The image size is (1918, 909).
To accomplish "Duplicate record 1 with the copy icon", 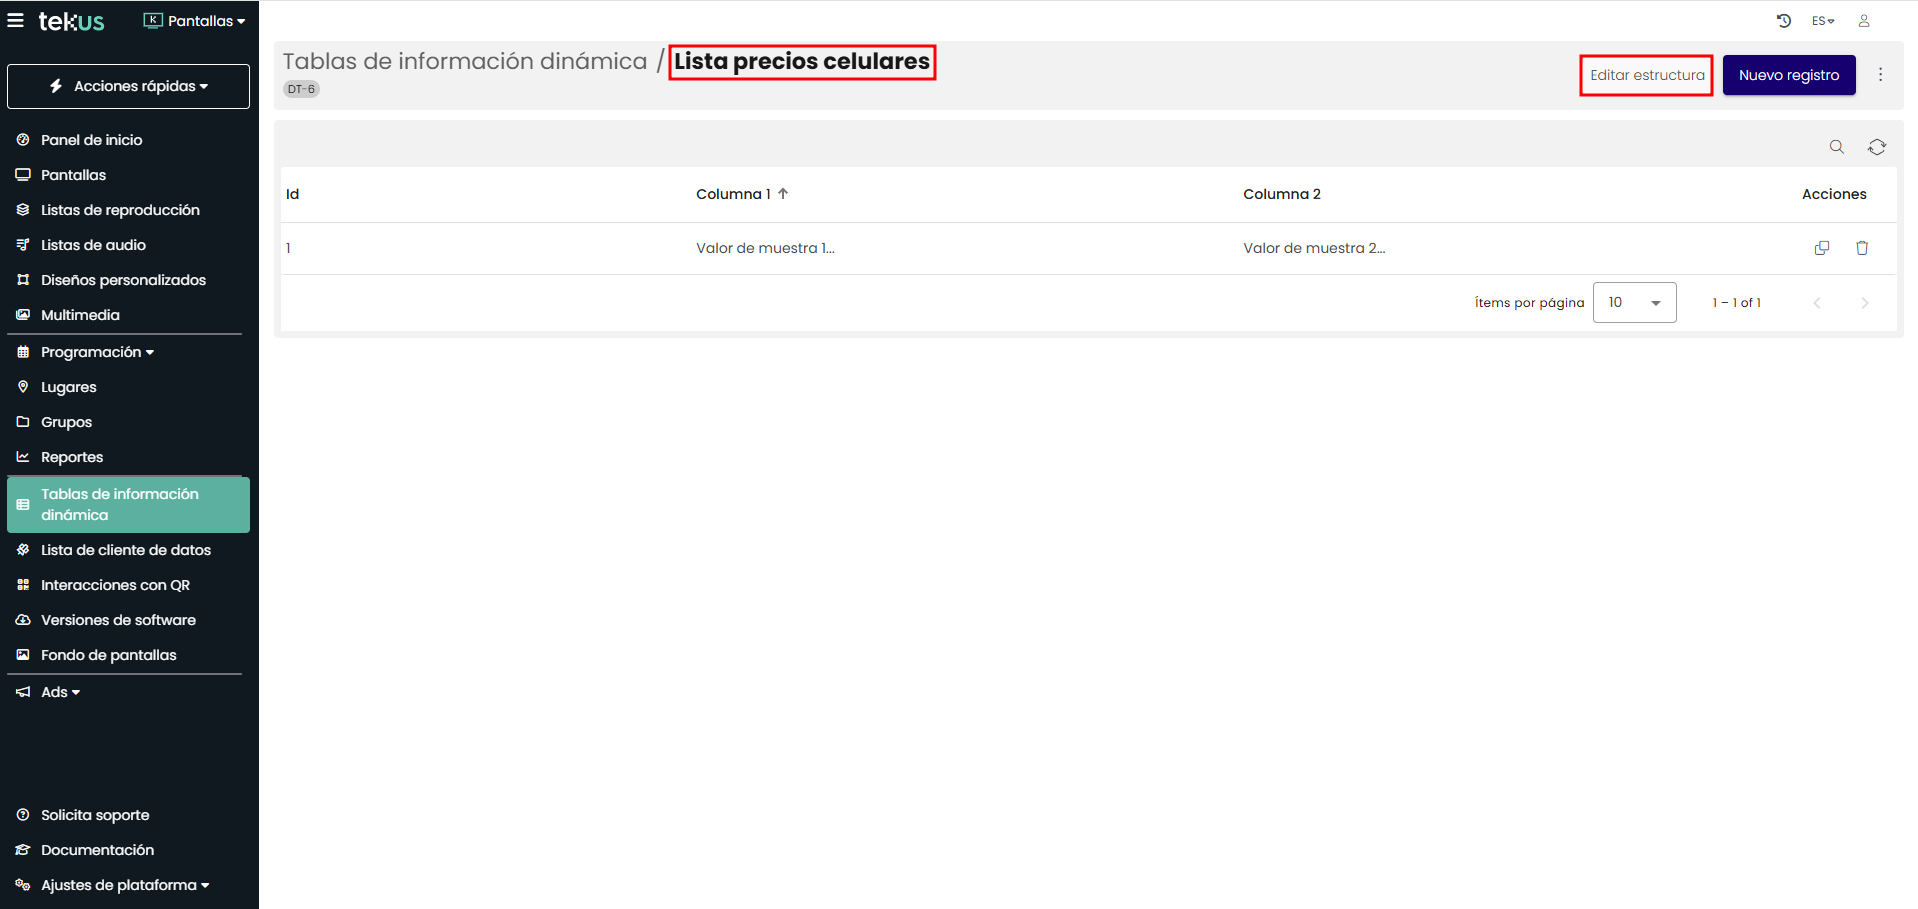I will [1821, 248].
